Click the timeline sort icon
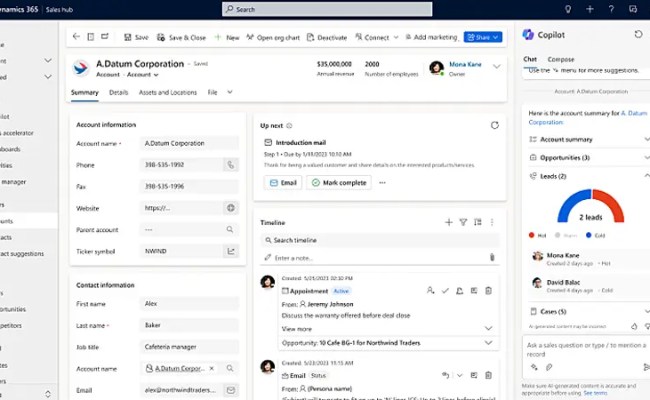Screen dimensions: 650x400 tap(478, 223)
